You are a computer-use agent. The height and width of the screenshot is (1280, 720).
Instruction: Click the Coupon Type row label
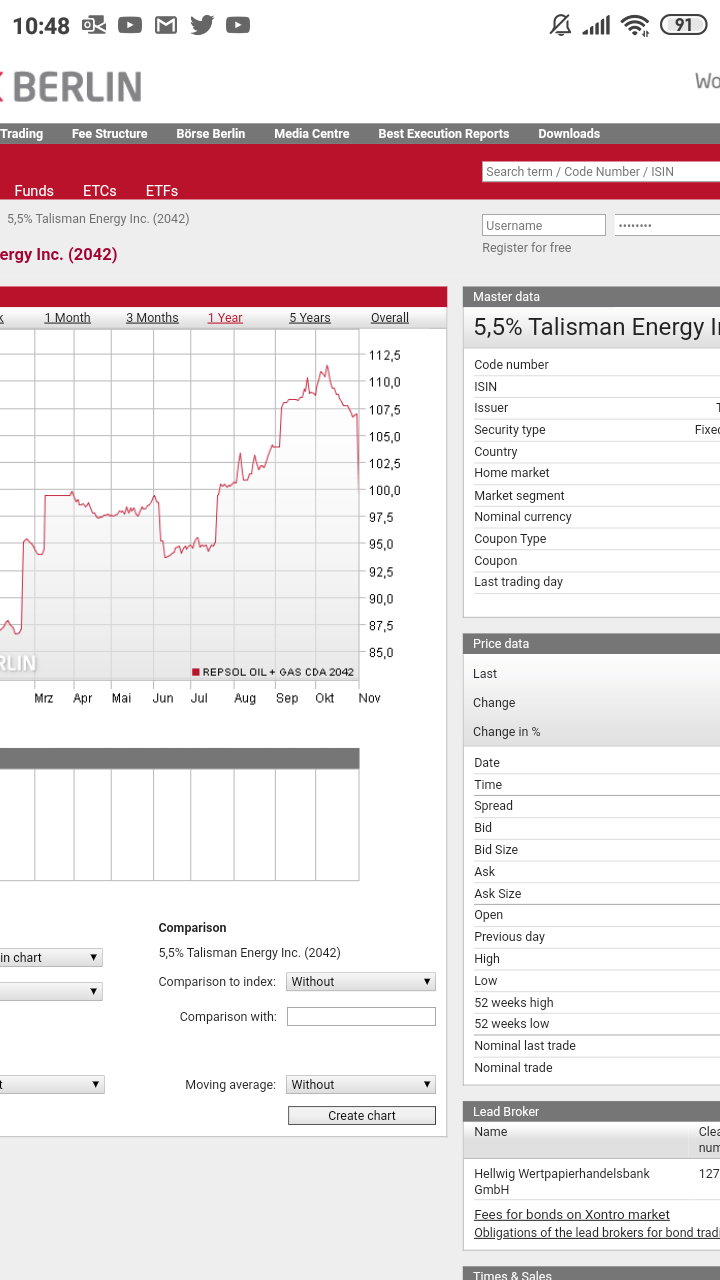[x=510, y=539]
